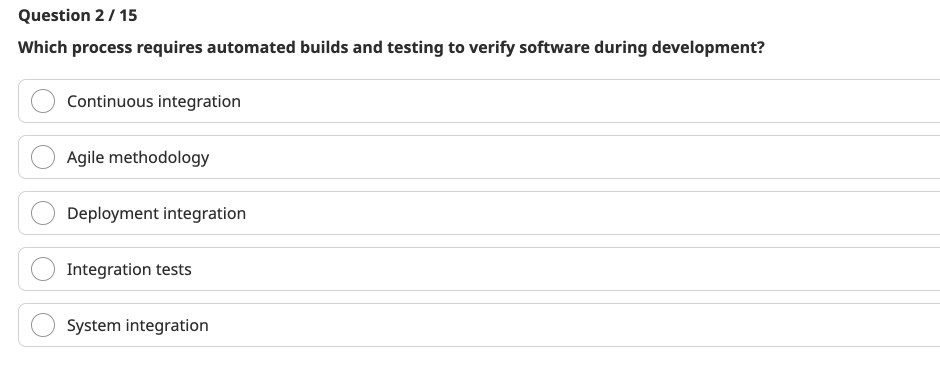Select the Agile methodology radio button
Image resolution: width=940 pixels, height=375 pixels.
click(x=43, y=157)
